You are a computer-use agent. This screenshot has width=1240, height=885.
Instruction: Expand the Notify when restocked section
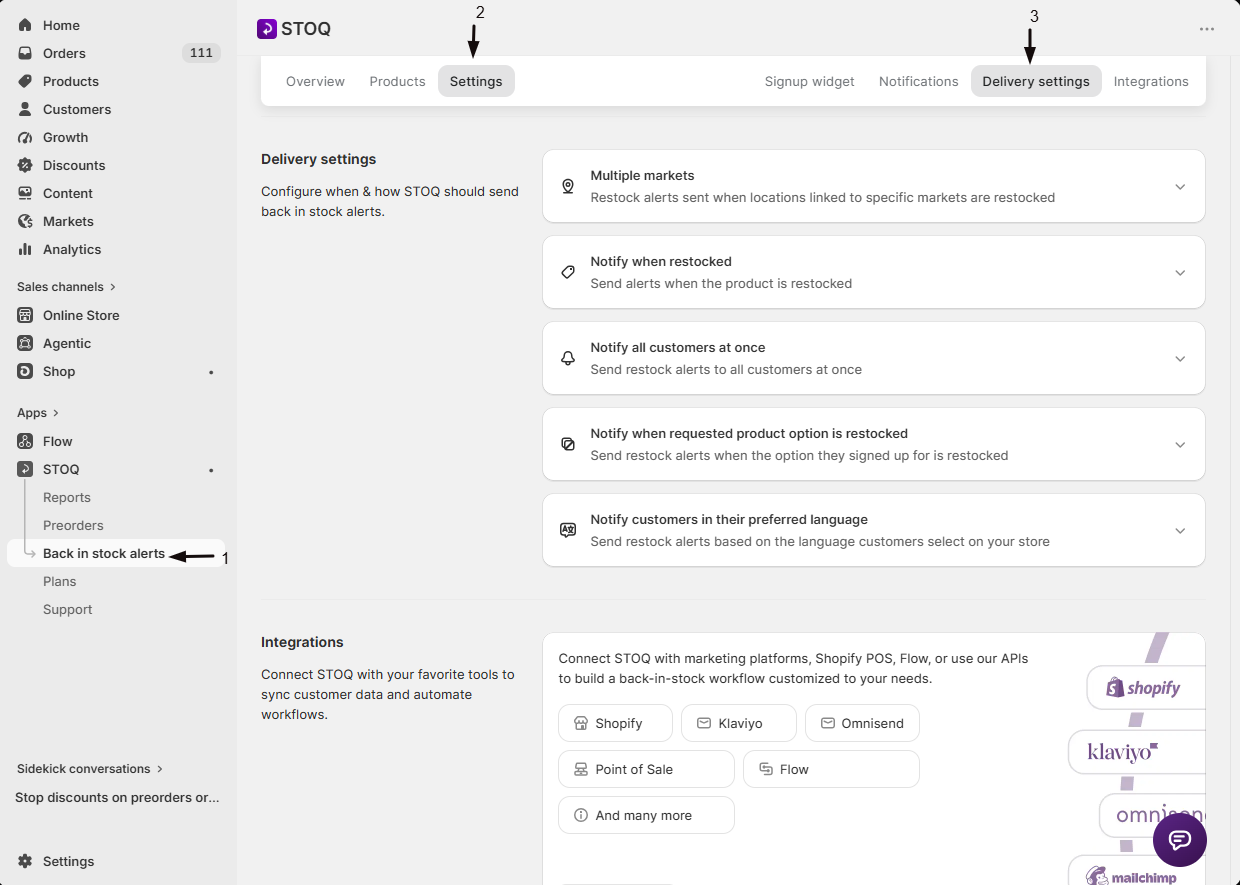pyautogui.click(x=1180, y=273)
